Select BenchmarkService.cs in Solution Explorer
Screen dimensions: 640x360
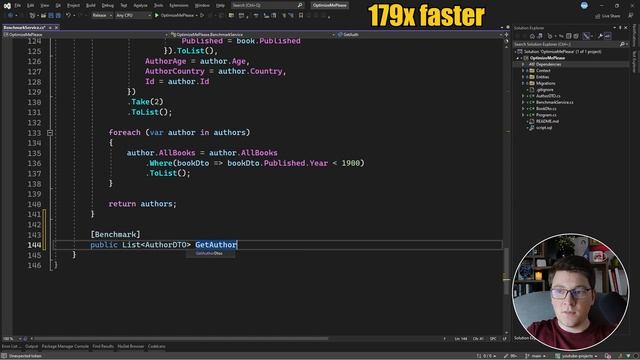pos(554,102)
